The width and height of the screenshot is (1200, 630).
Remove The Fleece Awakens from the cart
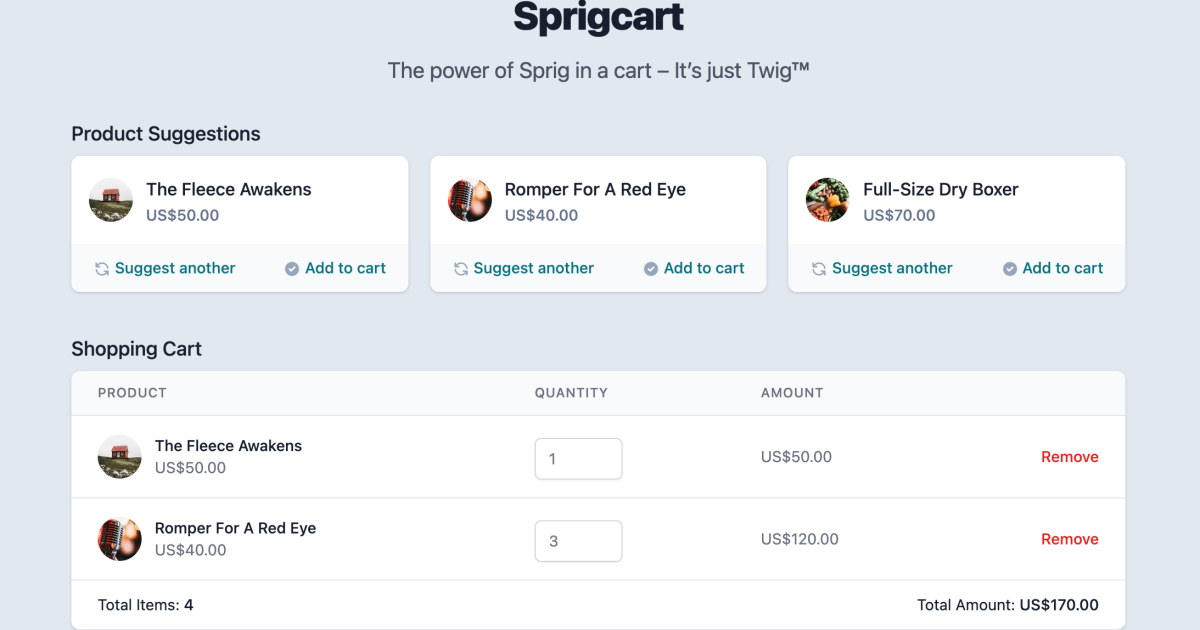coord(1069,457)
